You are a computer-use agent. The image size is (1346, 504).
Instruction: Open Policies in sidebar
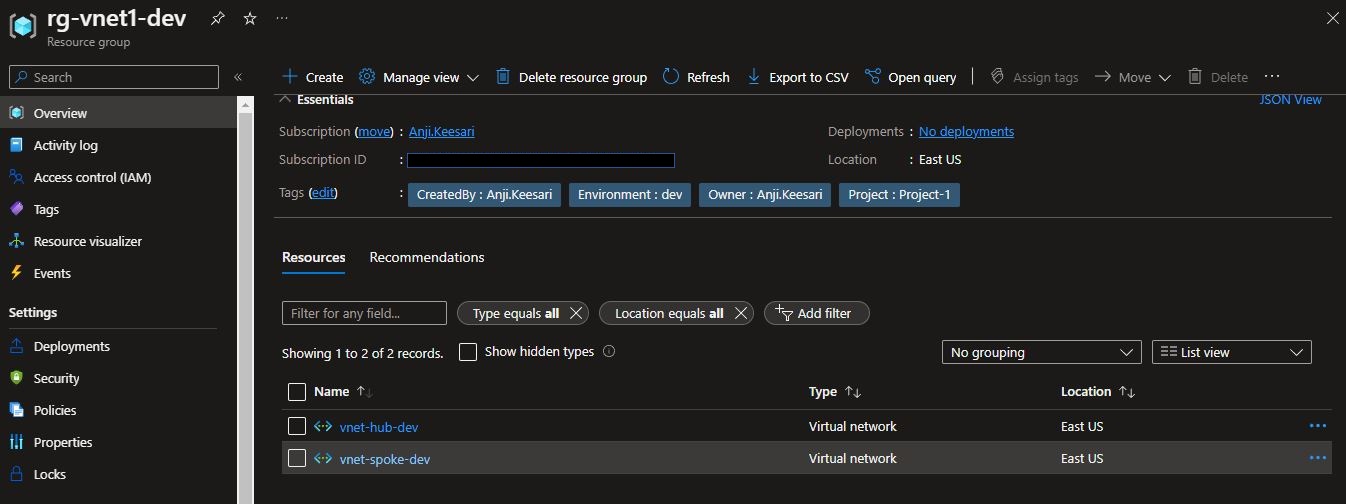pos(119,410)
